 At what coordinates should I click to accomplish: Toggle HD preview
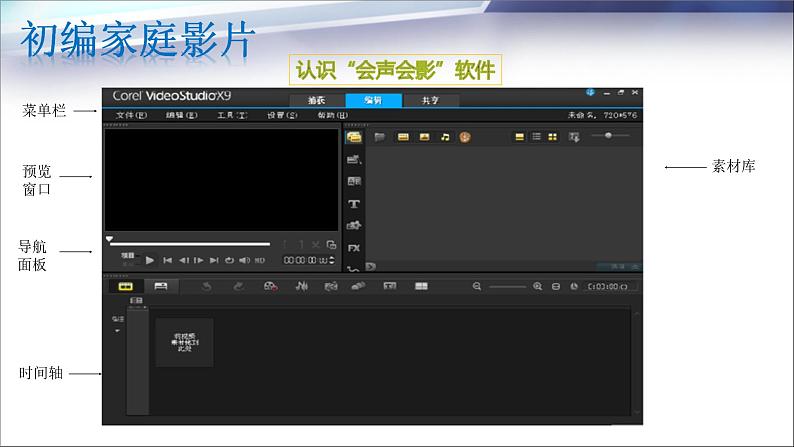click(260, 260)
